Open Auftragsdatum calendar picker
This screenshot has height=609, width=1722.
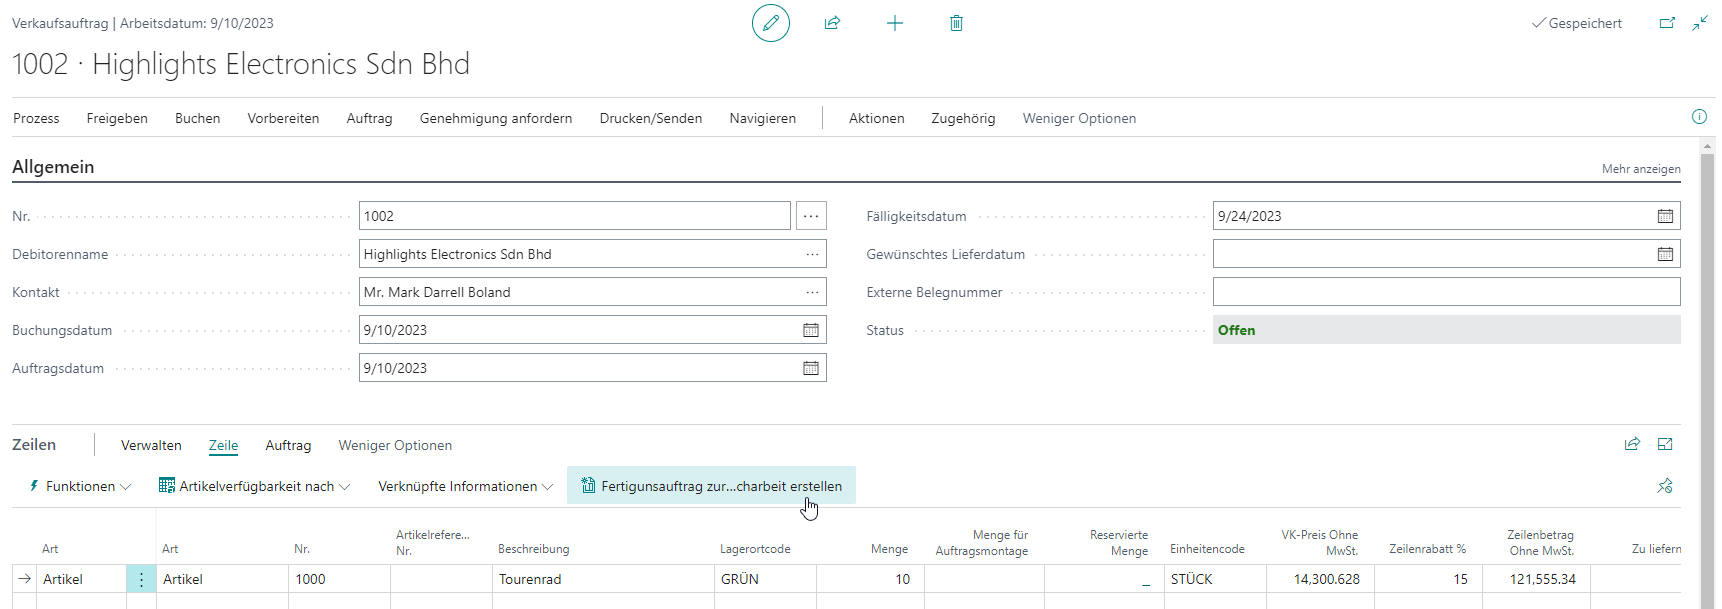tap(811, 368)
